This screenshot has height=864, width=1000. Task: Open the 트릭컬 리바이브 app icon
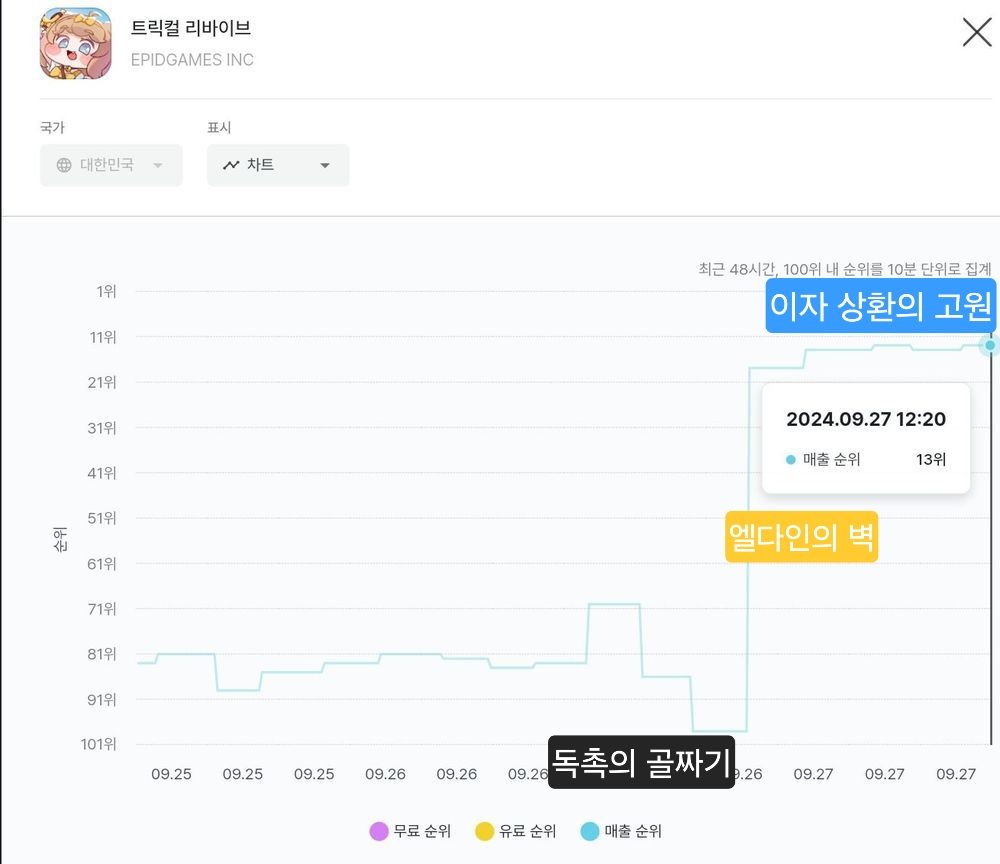coord(75,43)
